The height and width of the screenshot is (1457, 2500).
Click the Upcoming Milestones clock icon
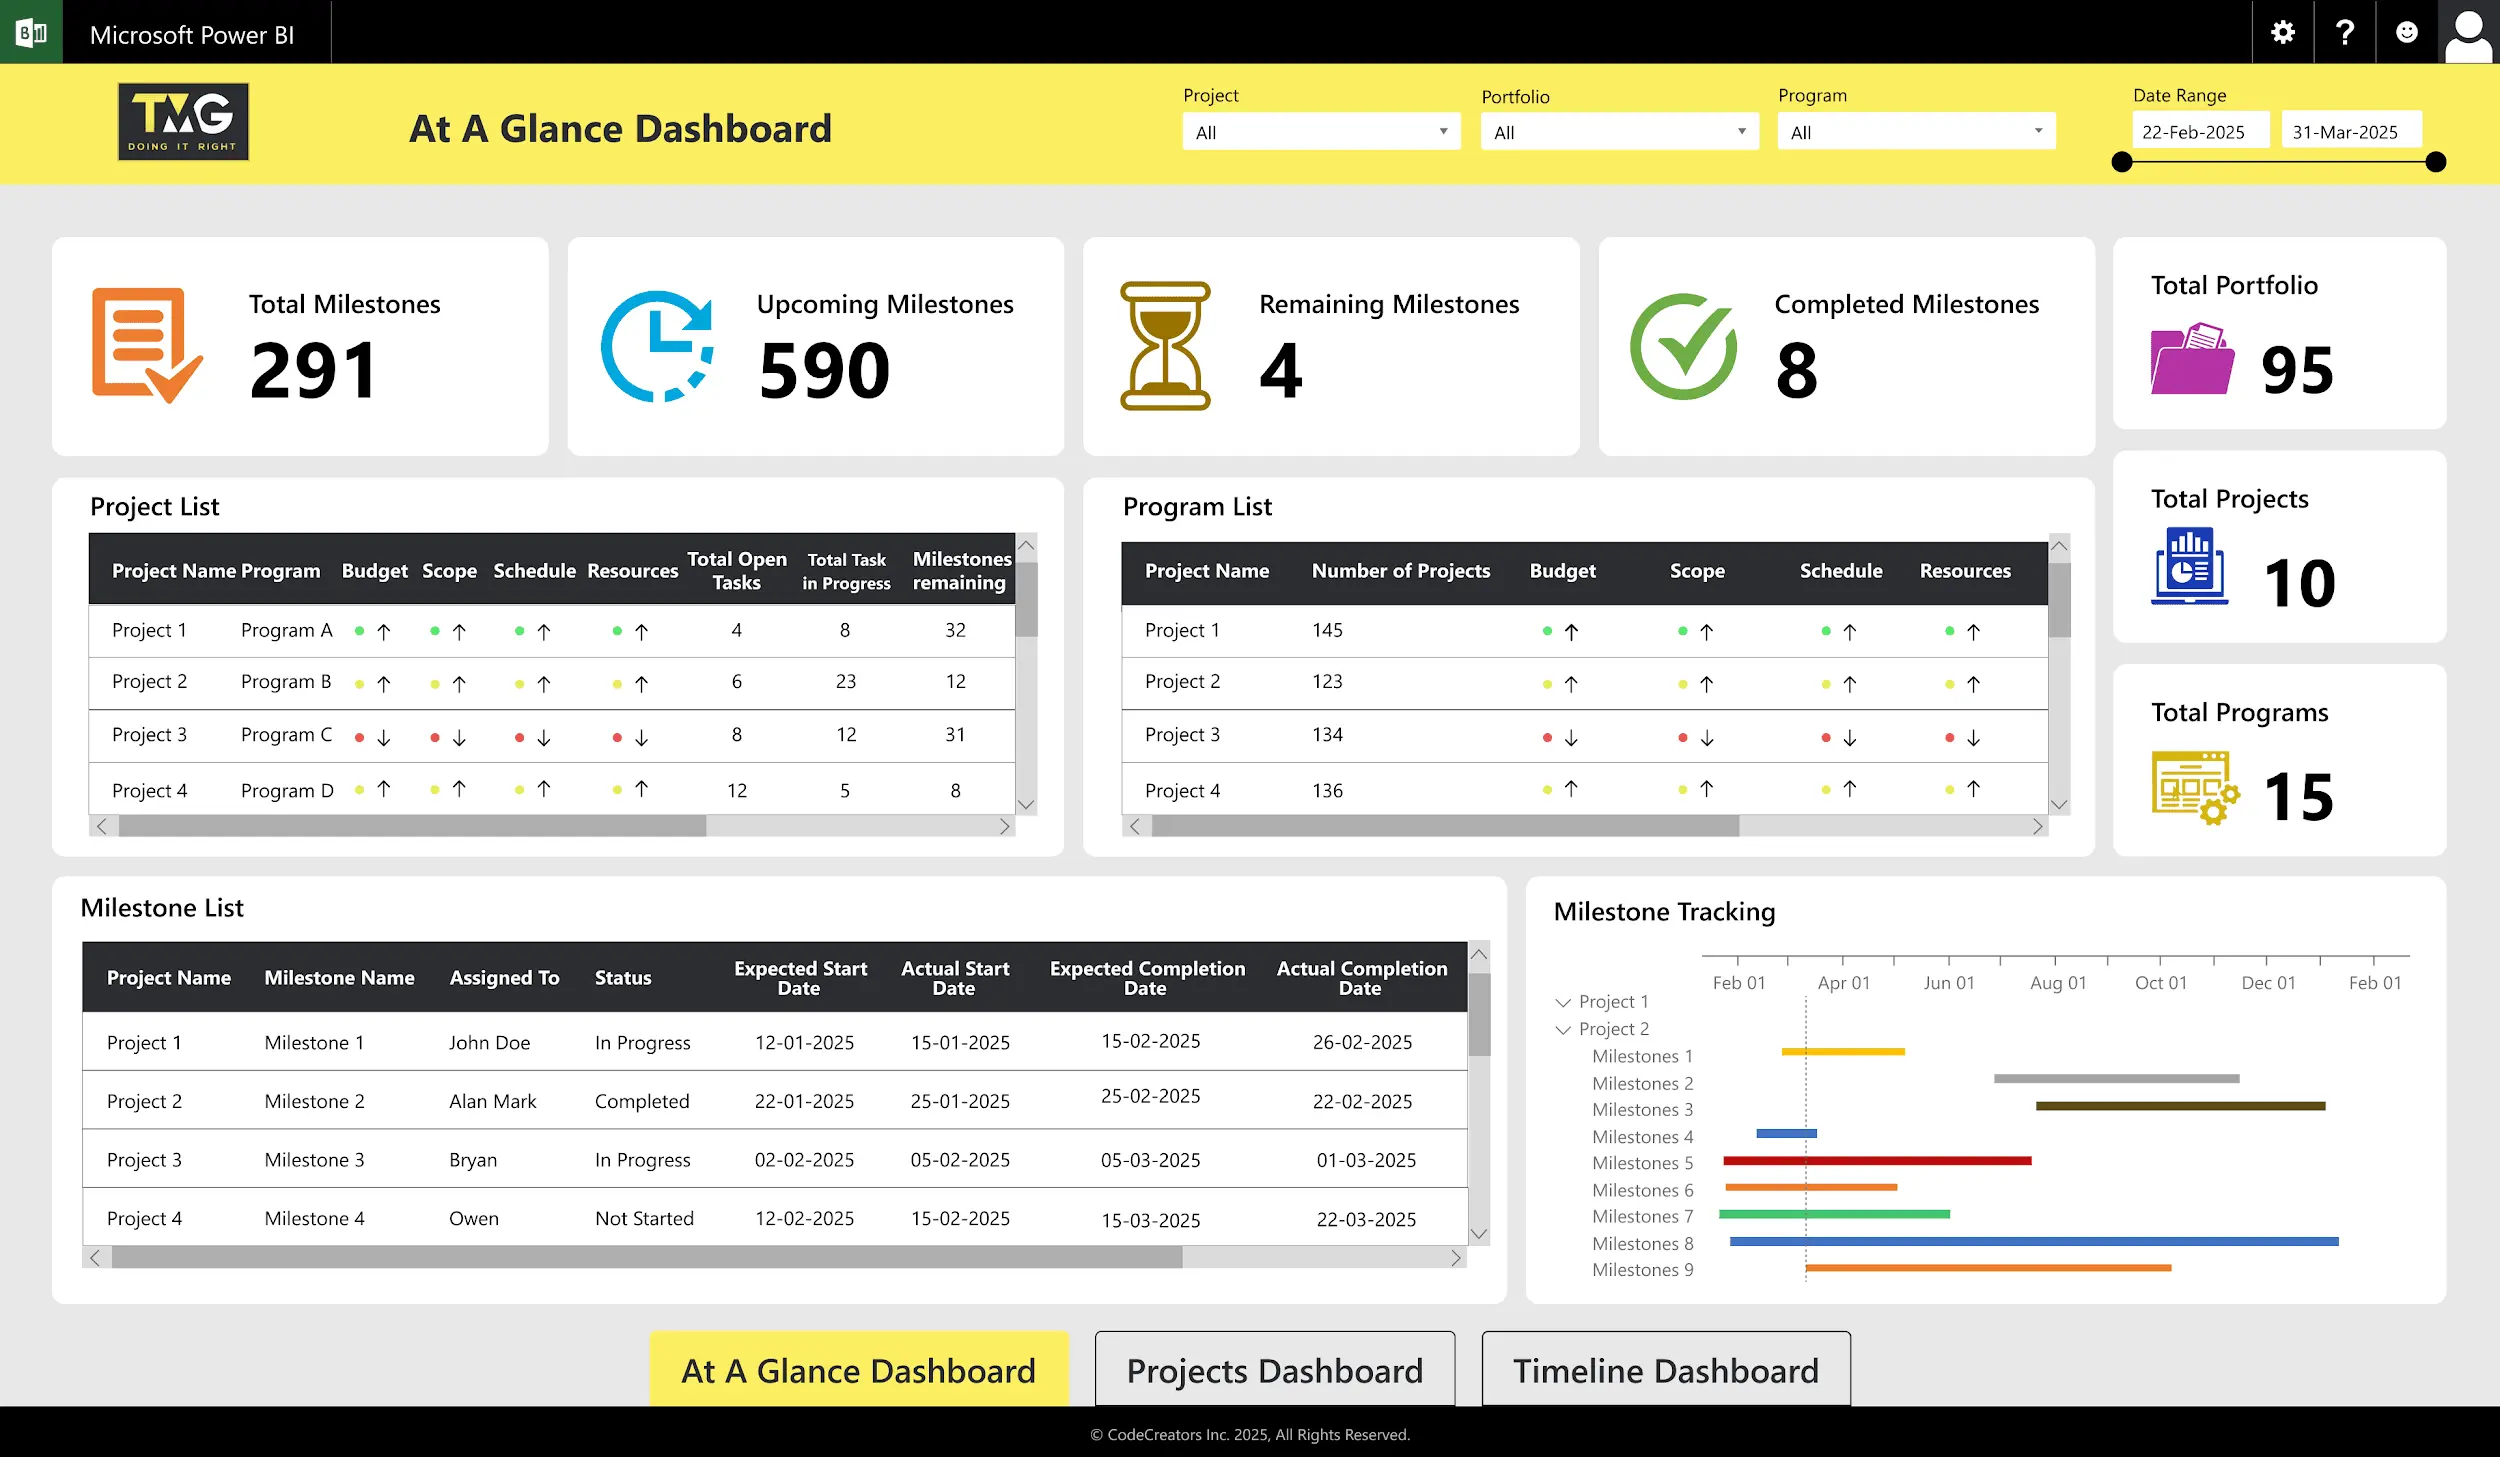click(x=657, y=346)
